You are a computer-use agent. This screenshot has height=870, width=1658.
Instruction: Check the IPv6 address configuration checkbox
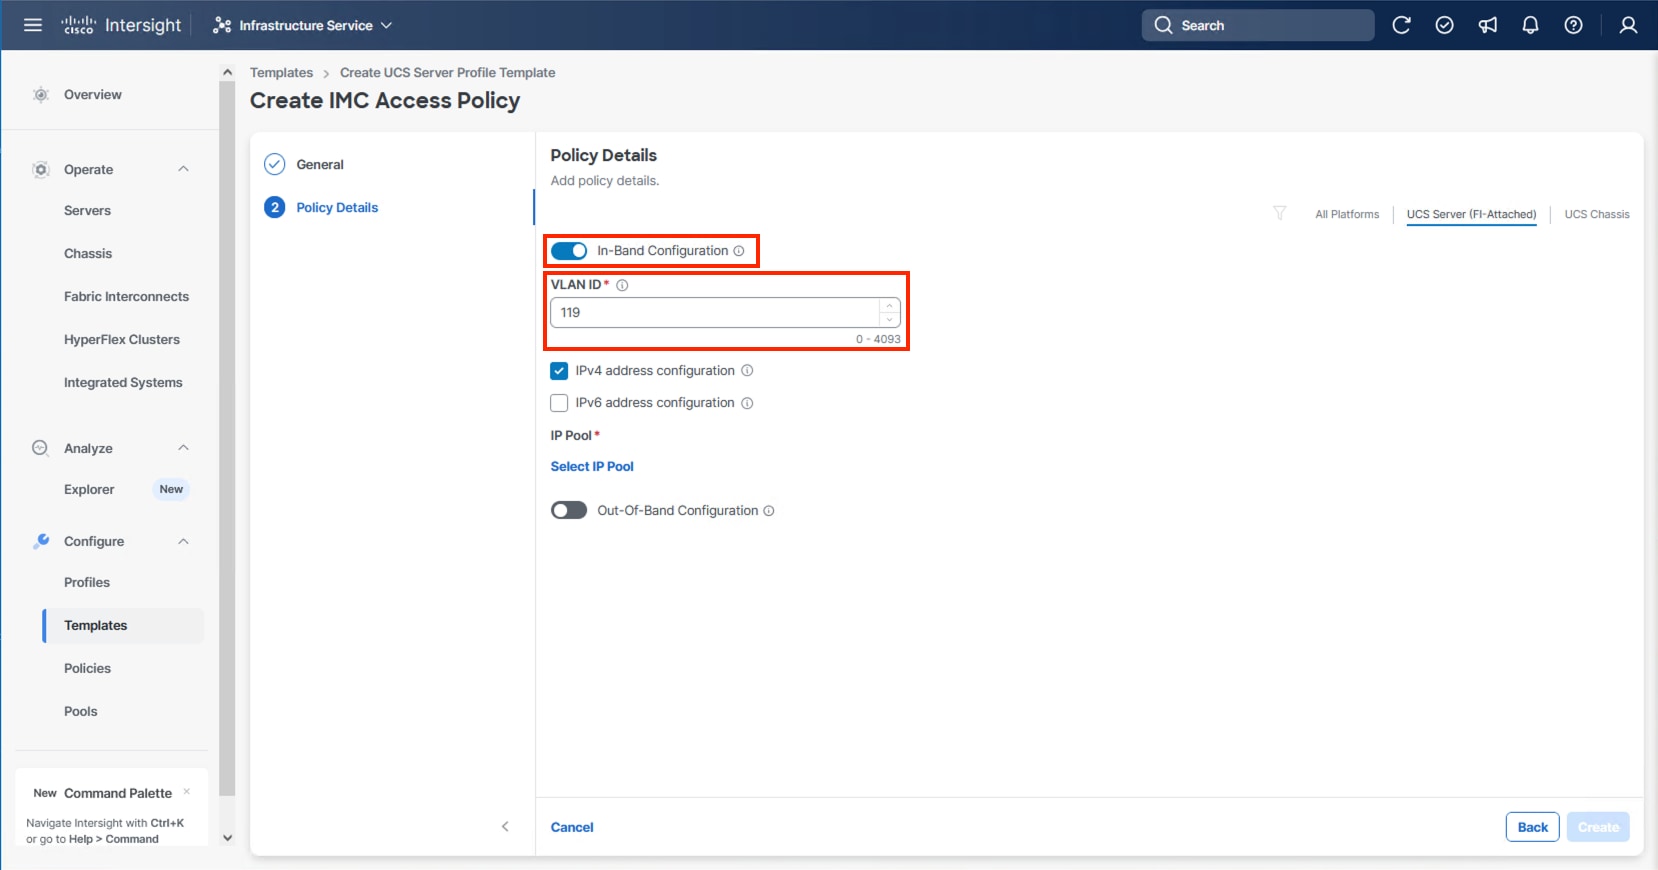(559, 403)
